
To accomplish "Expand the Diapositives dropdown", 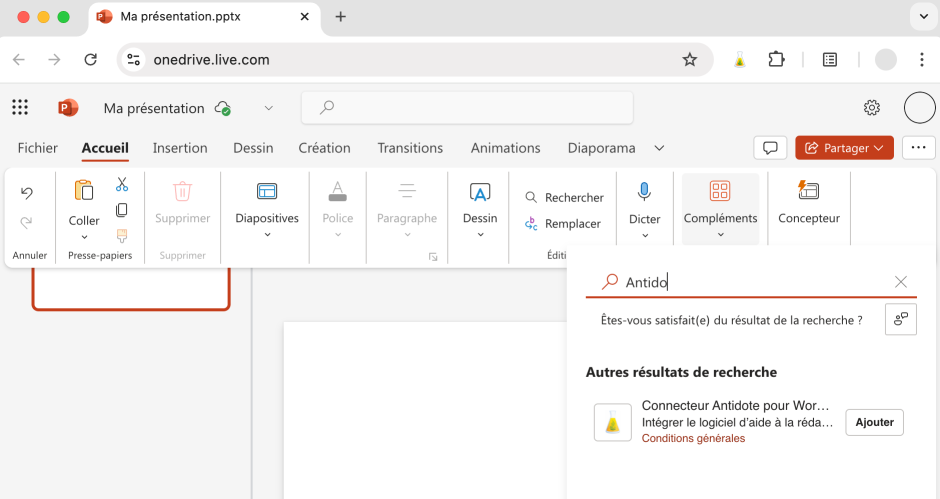I will tap(267, 235).
